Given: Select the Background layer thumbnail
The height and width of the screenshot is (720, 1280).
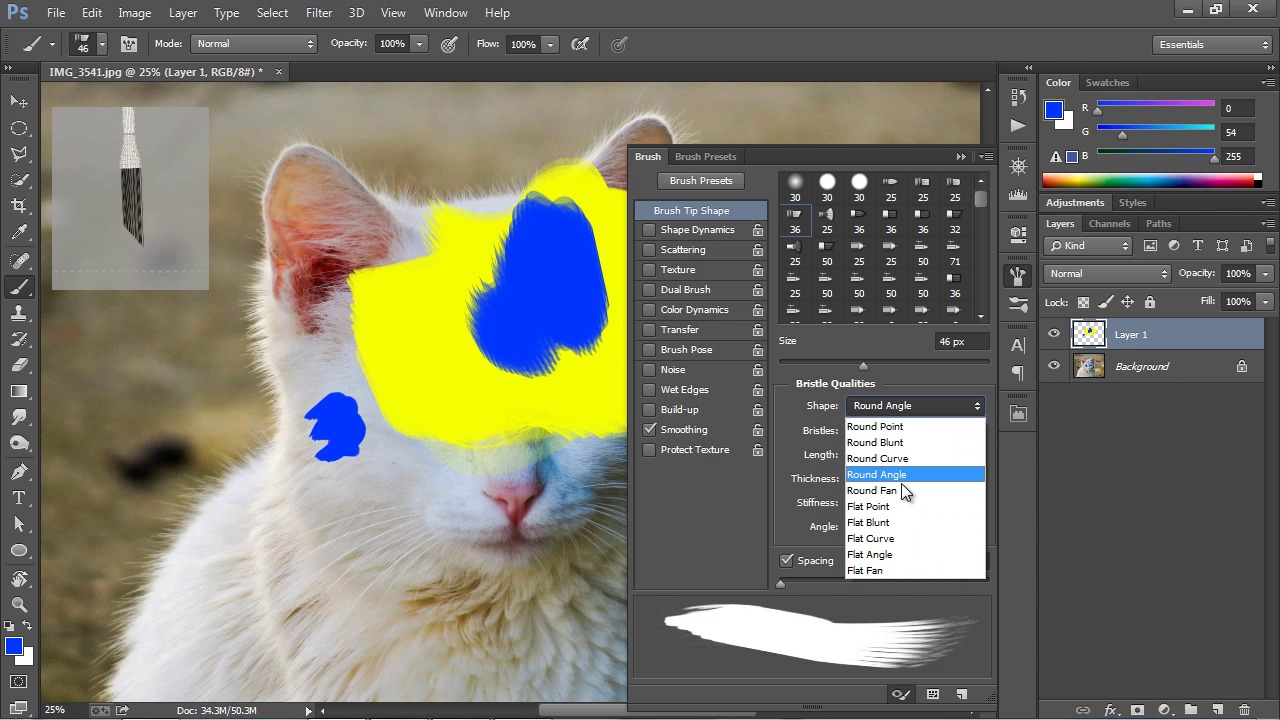Looking at the screenshot, I should coord(1089,367).
